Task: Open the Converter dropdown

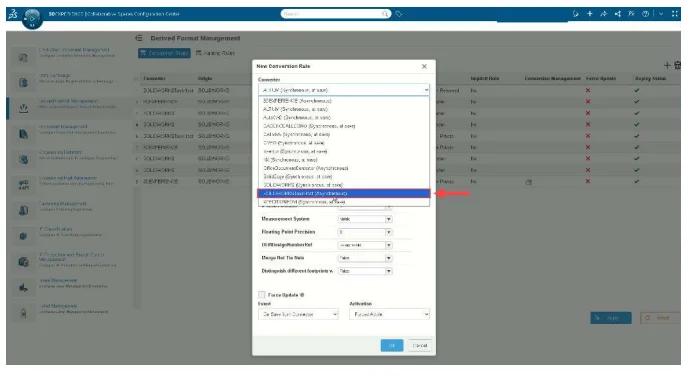Action: tap(344, 90)
